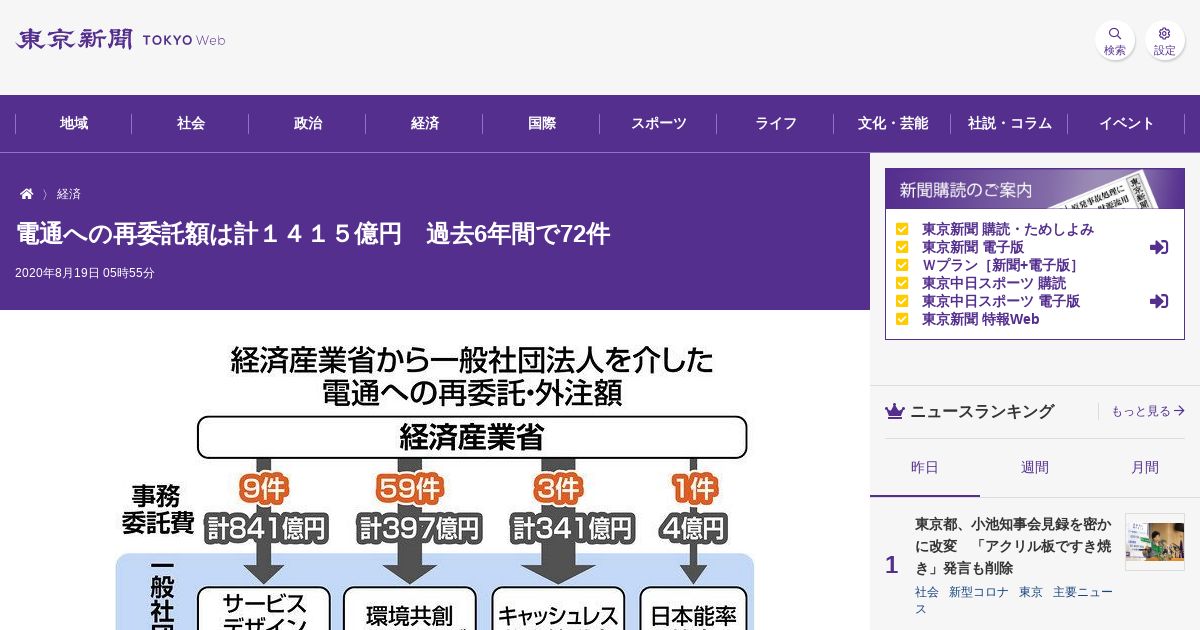
Task: Open Wプラン［新聞+電子版］ link
Action: click(1000, 265)
